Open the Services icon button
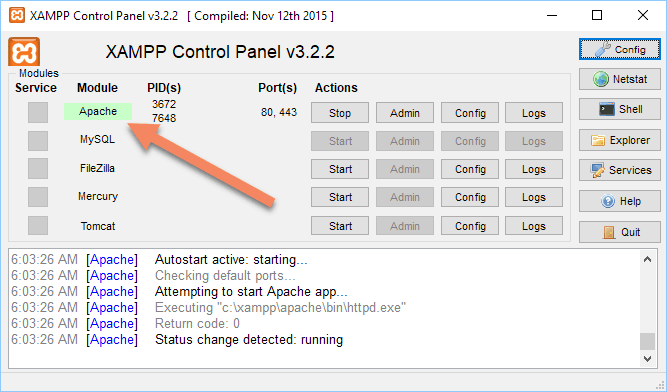The height and width of the screenshot is (392, 667). click(620, 170)
